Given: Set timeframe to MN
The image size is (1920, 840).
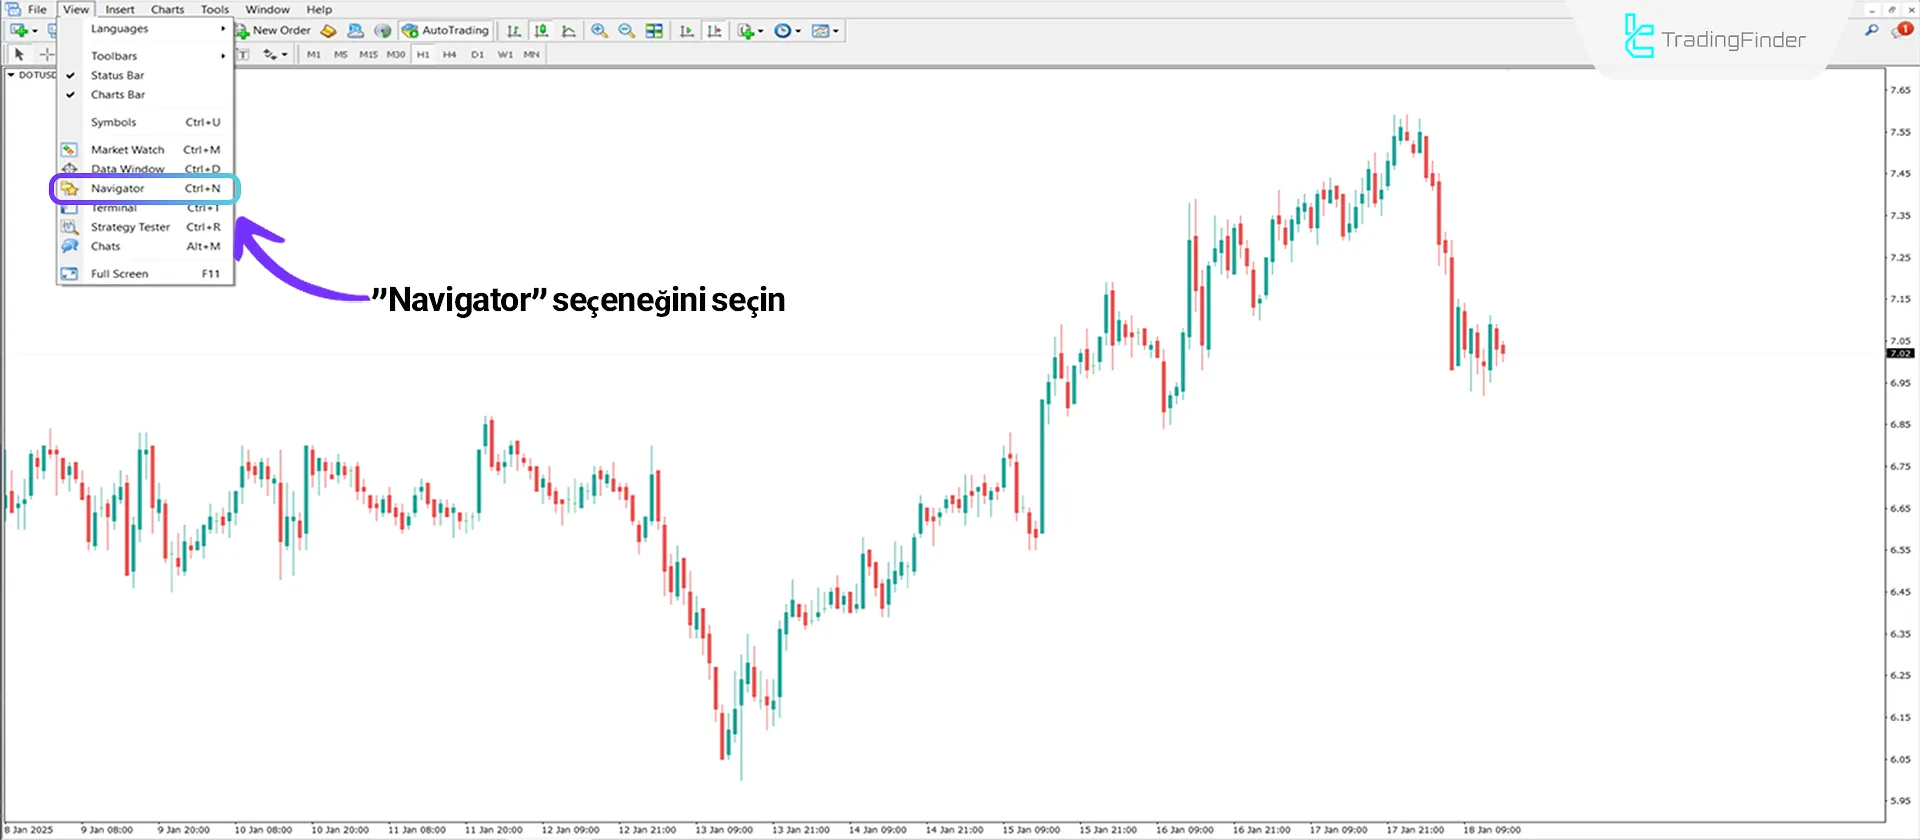Looking at the screenshot, I should pyautogui.click(x=531, y=54).
